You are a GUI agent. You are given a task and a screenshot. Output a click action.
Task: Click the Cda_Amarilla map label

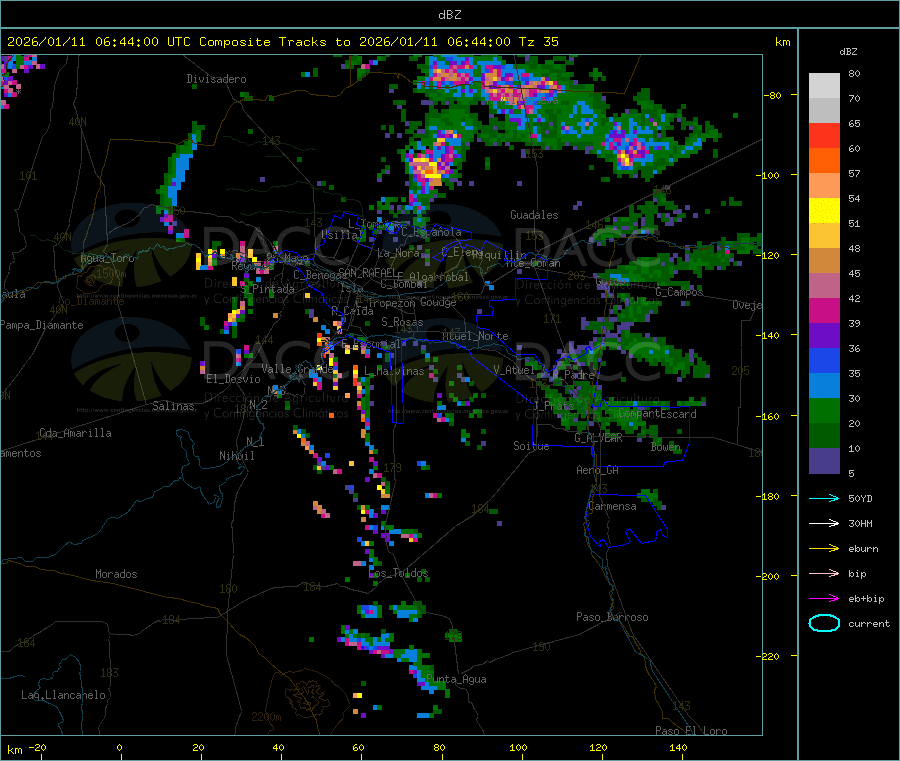tap(75, 433)
